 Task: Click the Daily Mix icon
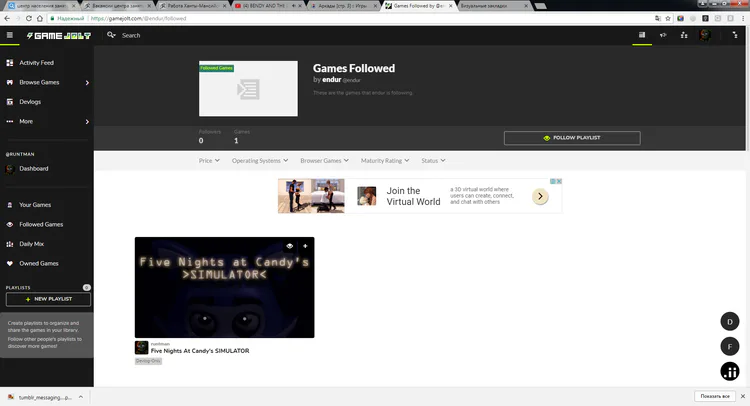(x=10, y=244)
